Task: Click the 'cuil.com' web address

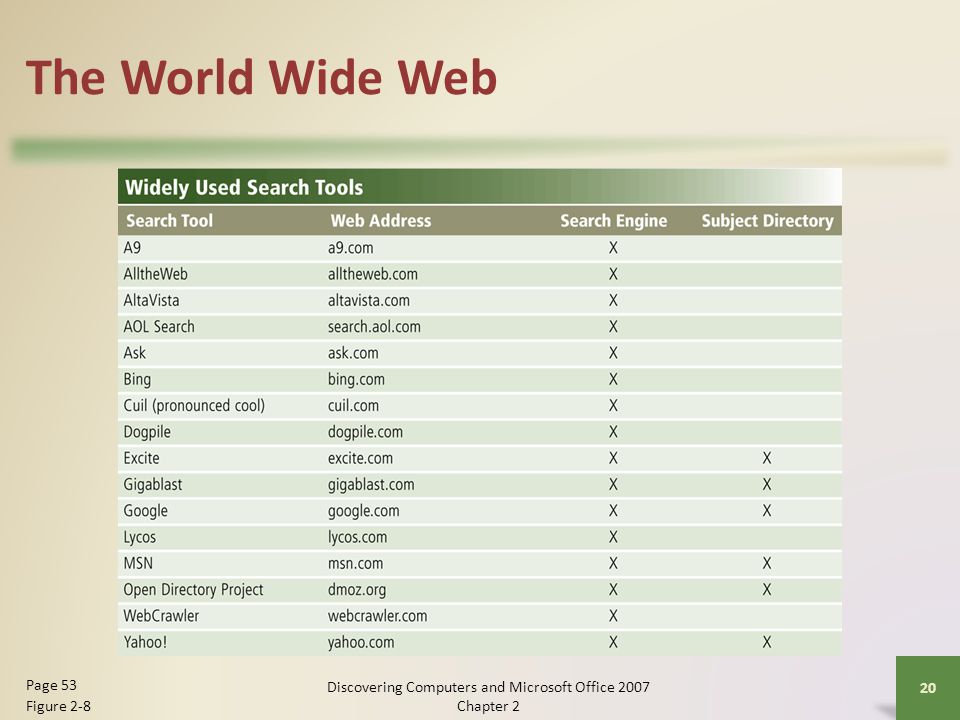Action: tap(353, 405)
